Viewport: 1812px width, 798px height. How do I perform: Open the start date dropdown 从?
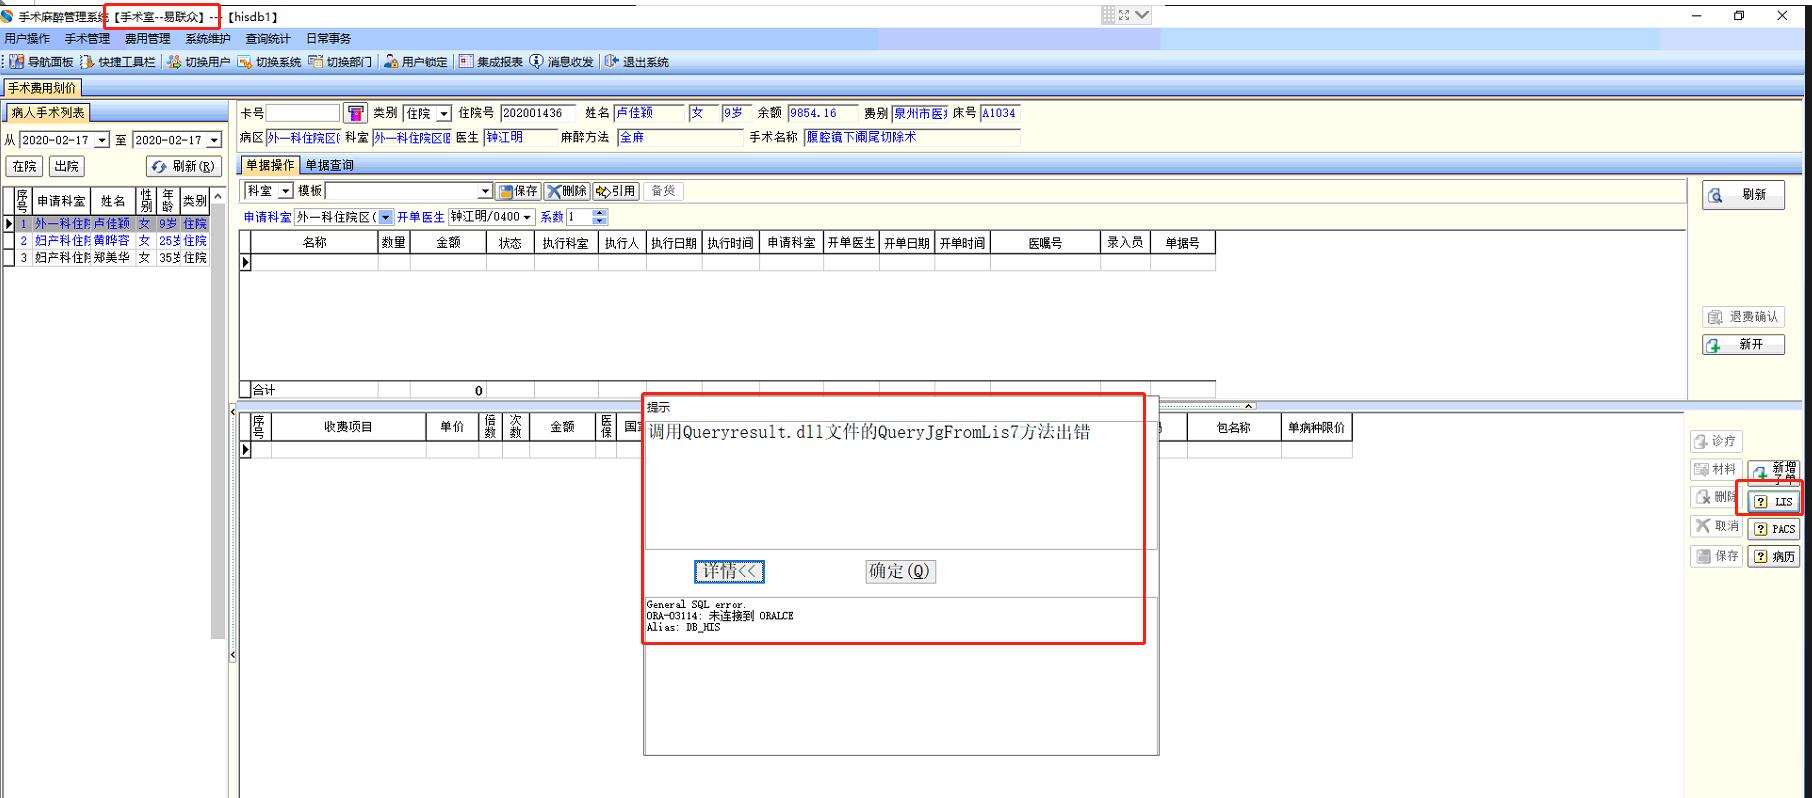(x=102, y=140)
